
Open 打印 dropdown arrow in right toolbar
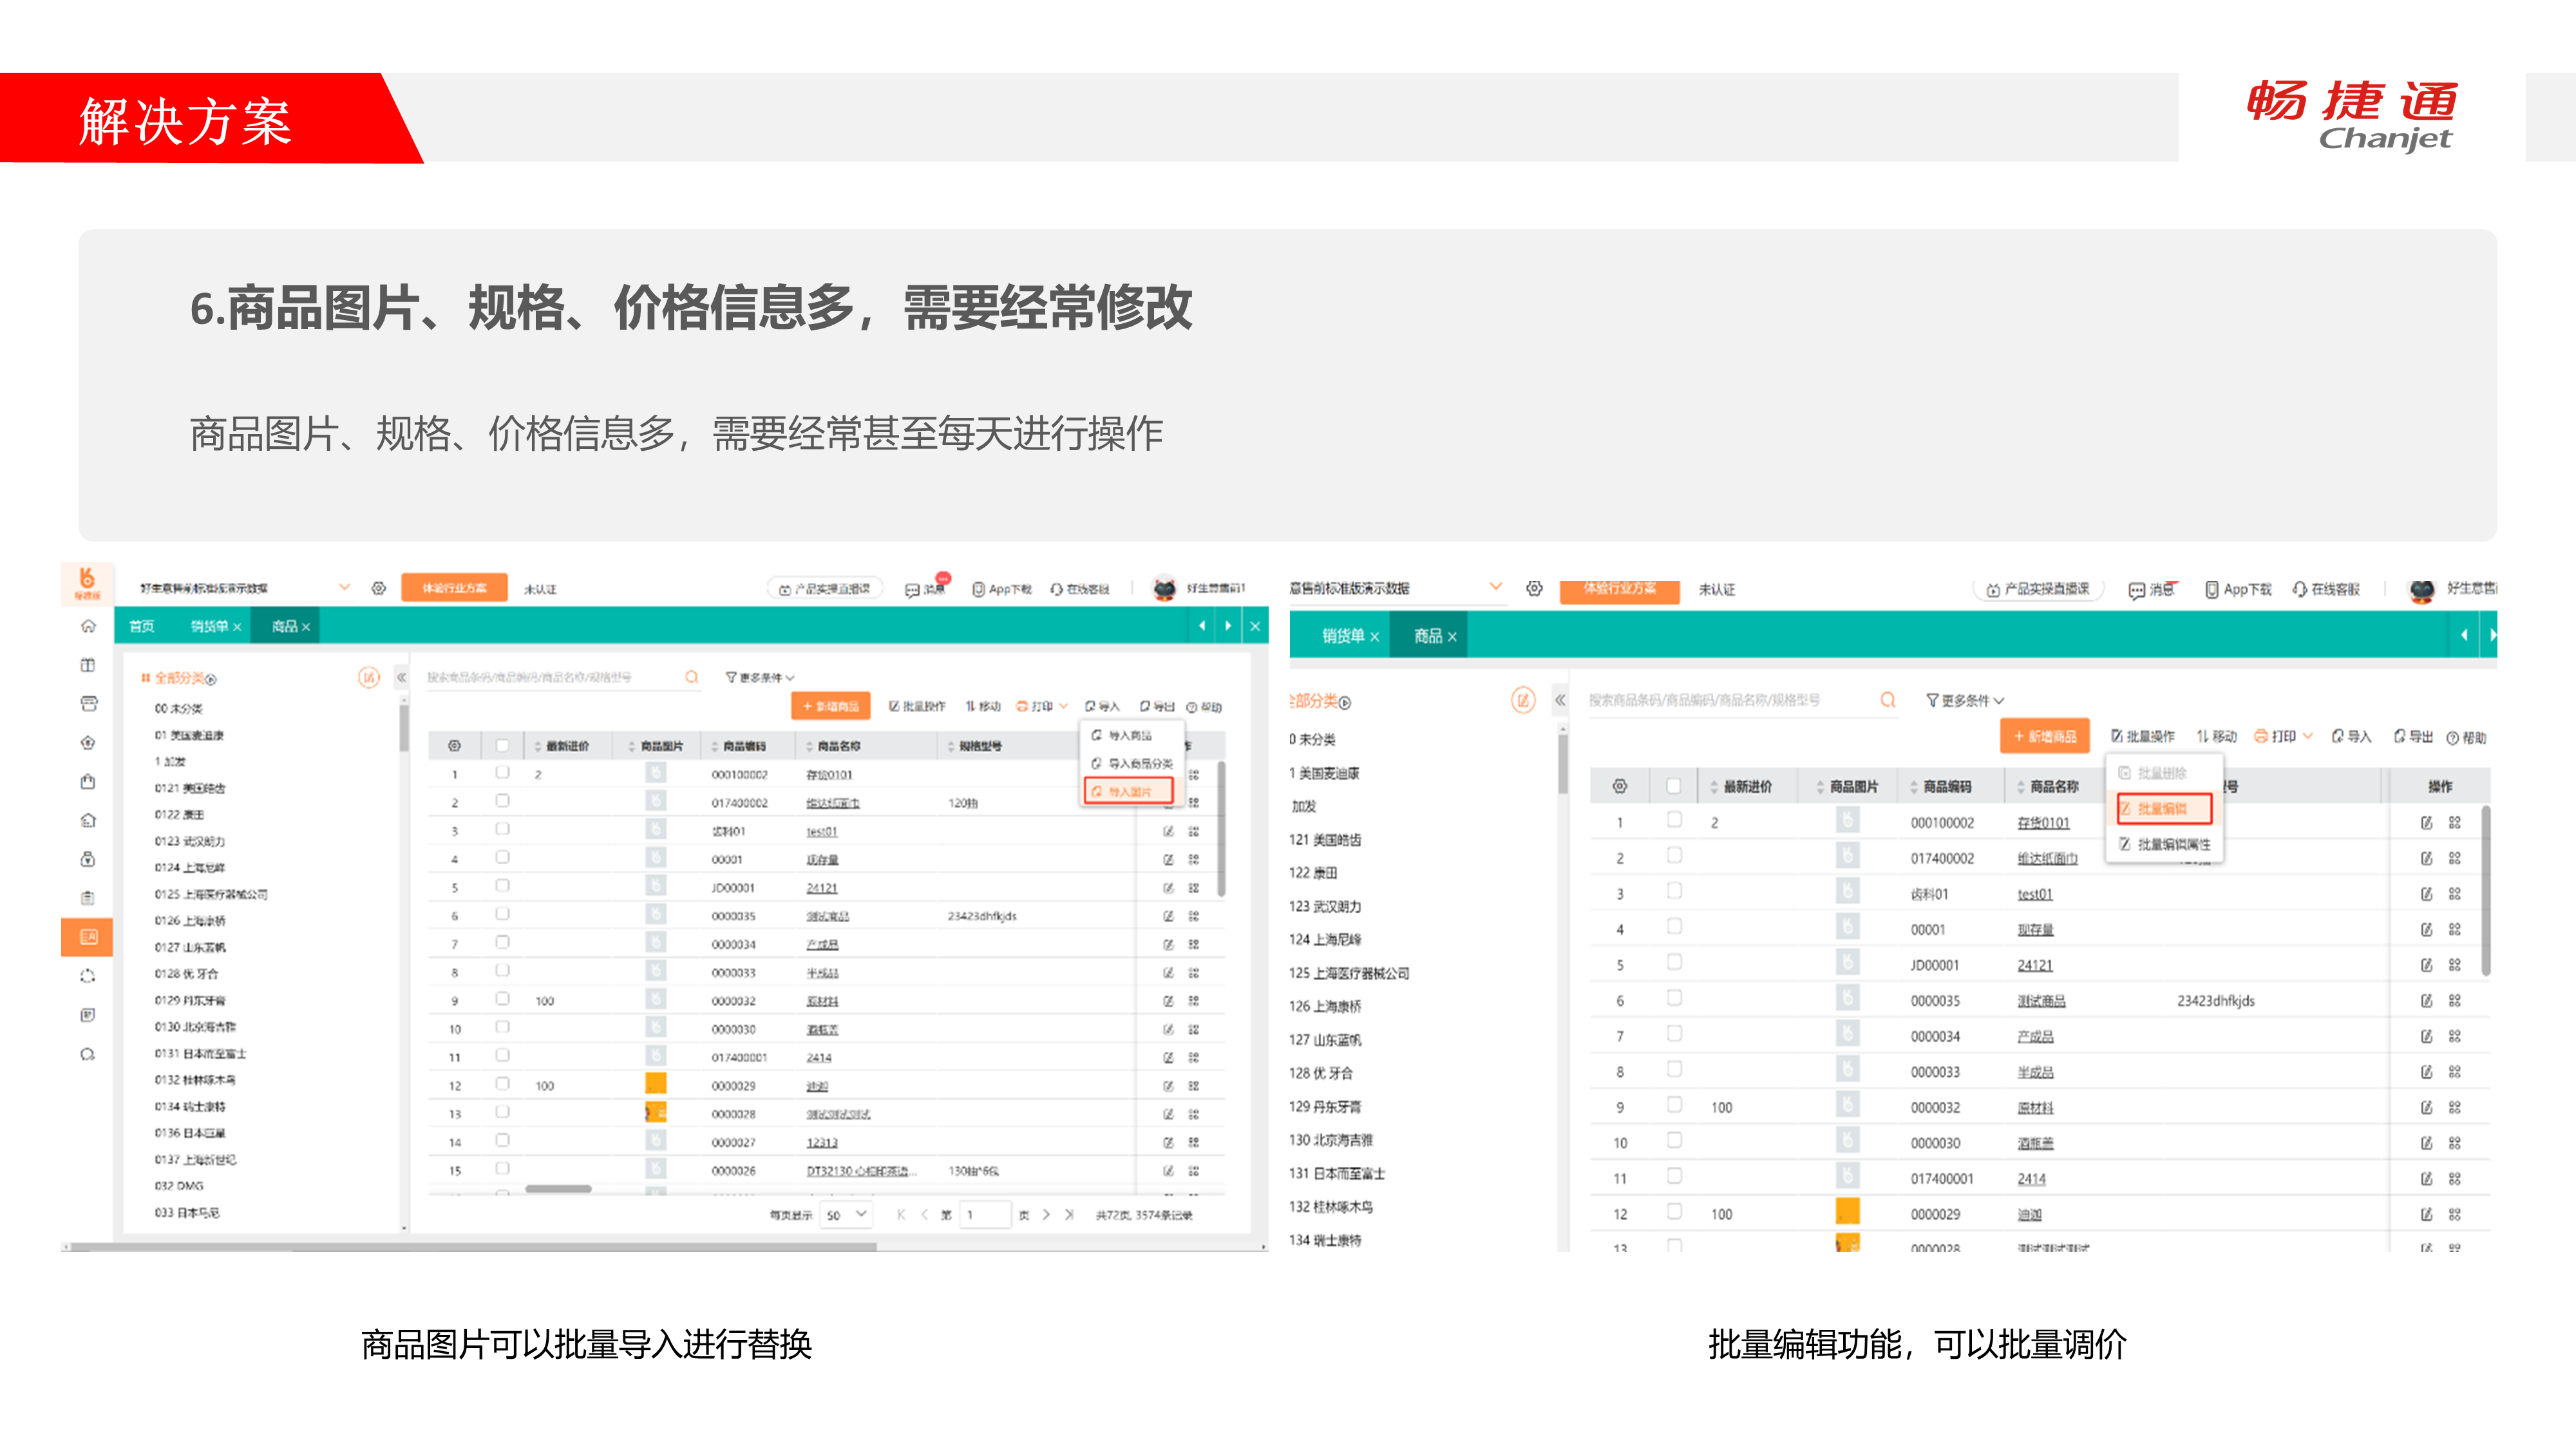2308,736
